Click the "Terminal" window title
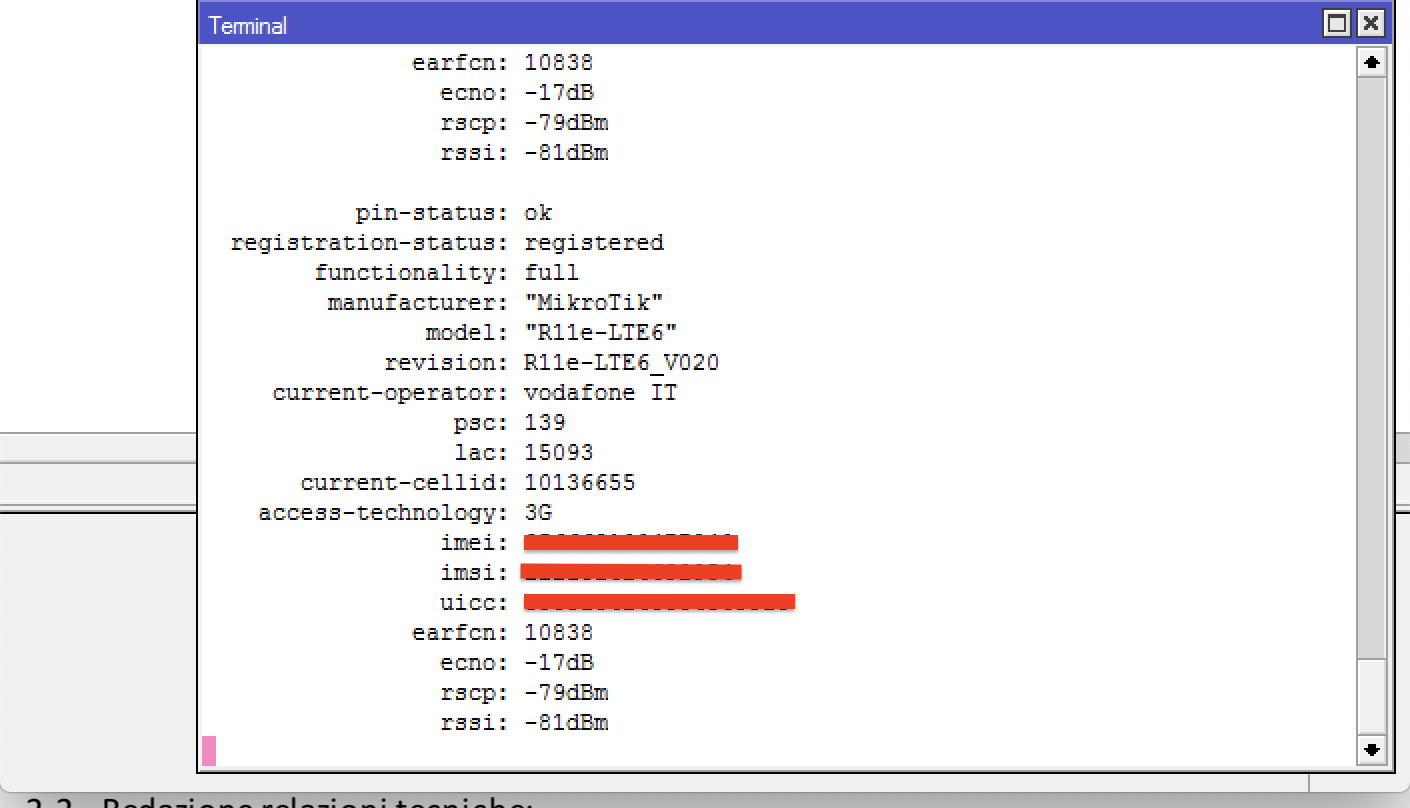 (248, 26)
